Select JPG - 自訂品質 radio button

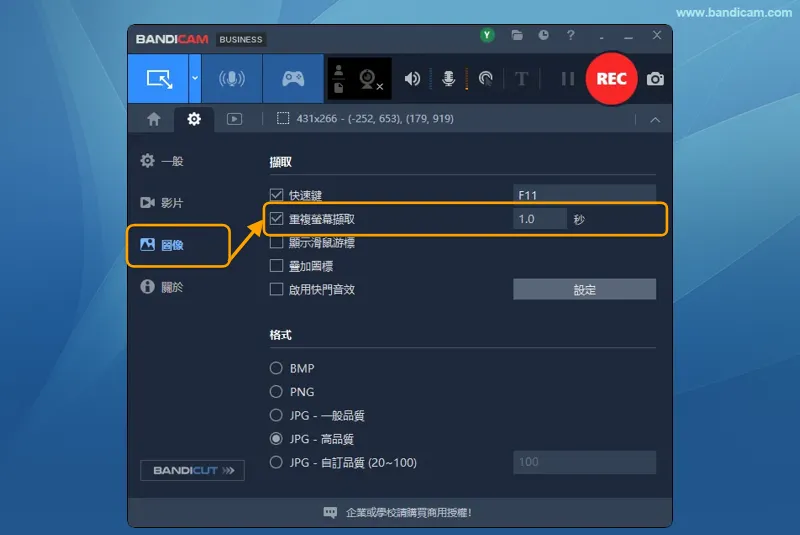pos(276,462)
